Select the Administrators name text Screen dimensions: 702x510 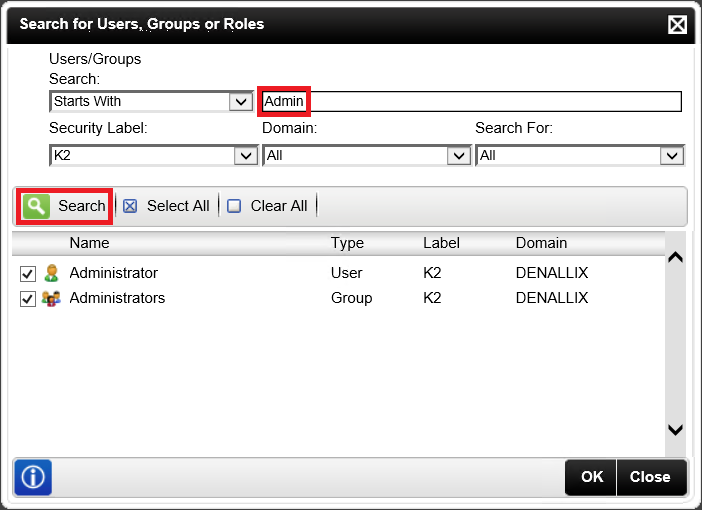[117, 298]
